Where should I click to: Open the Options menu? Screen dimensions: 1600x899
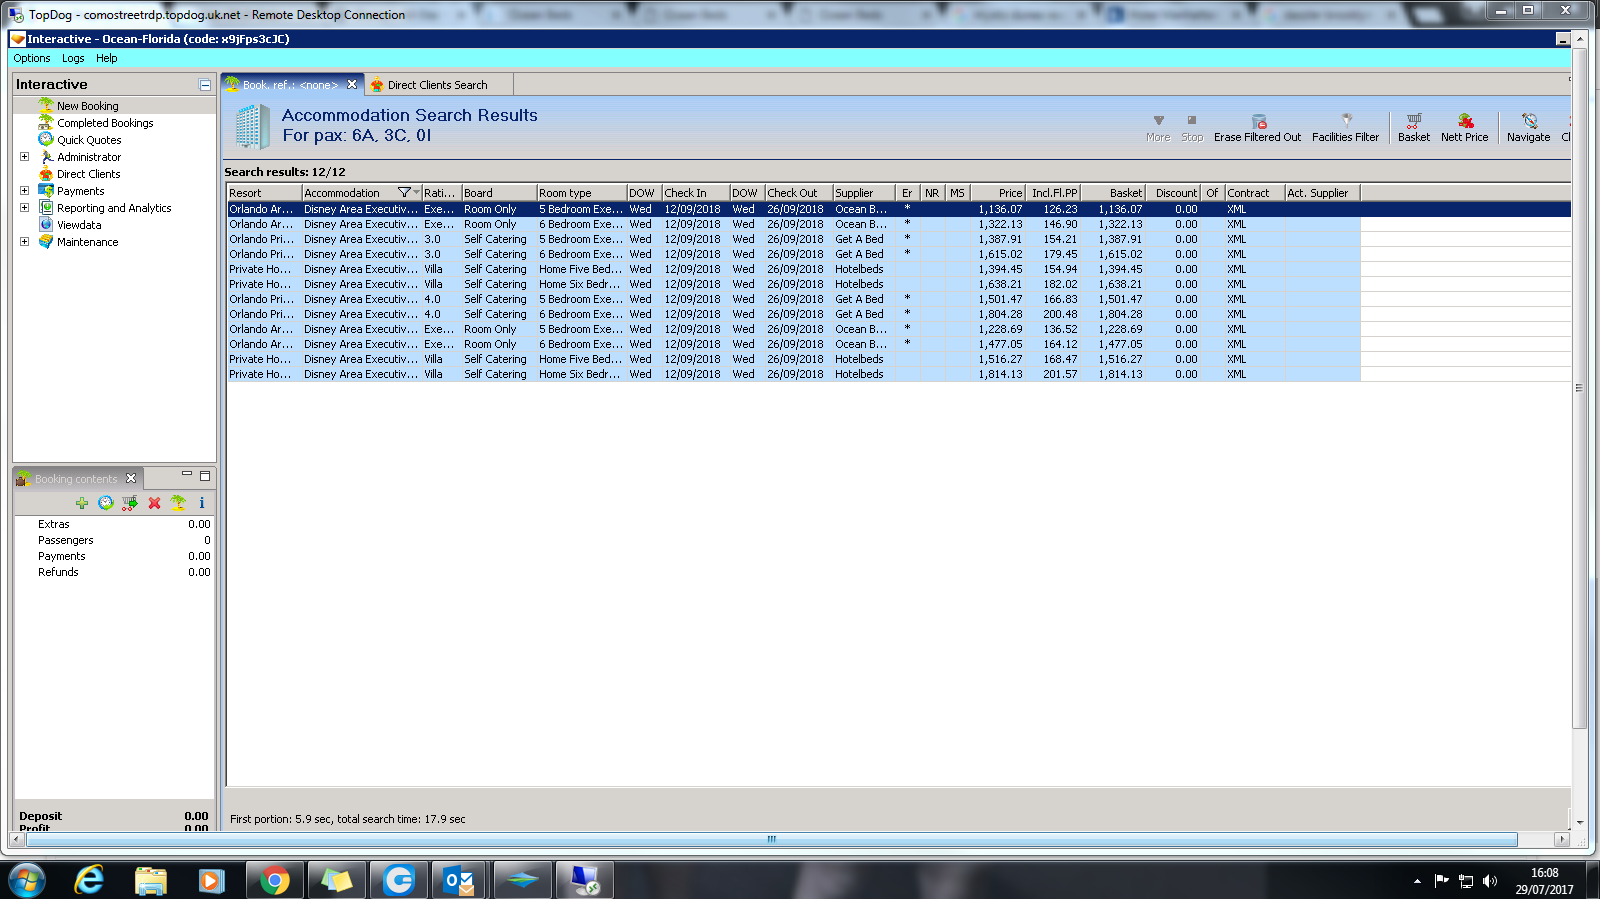point(32,59)
